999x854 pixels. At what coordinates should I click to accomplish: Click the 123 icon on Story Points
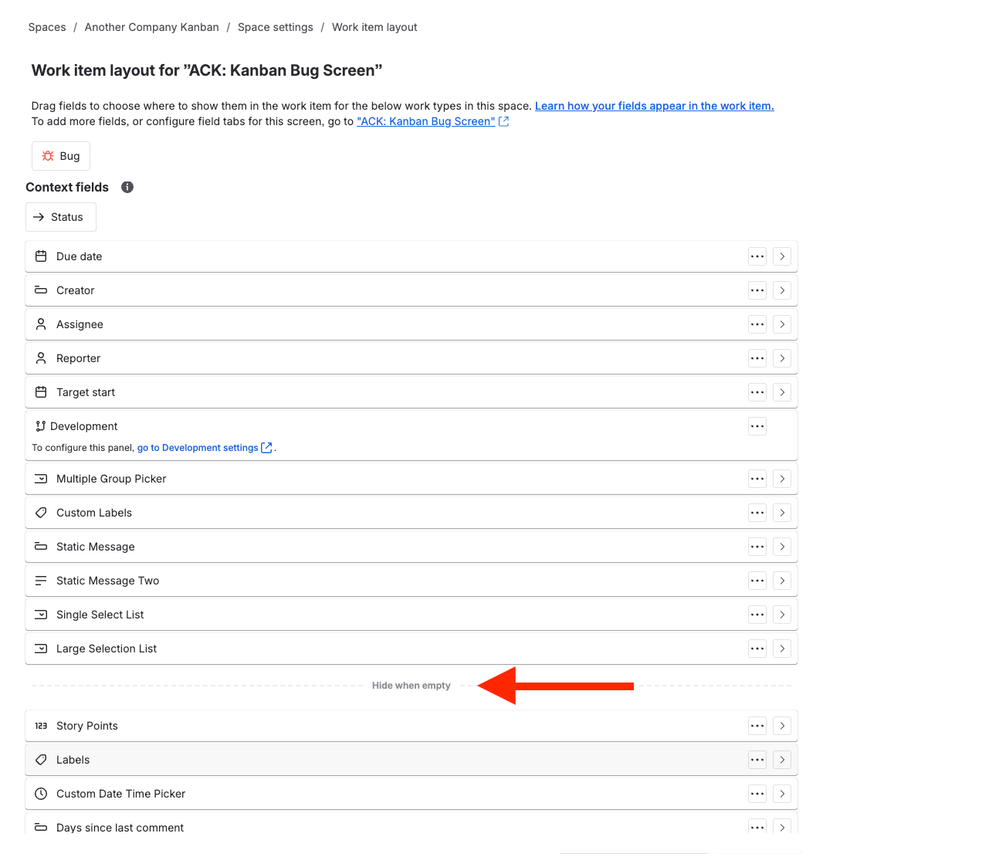point(41,725)
